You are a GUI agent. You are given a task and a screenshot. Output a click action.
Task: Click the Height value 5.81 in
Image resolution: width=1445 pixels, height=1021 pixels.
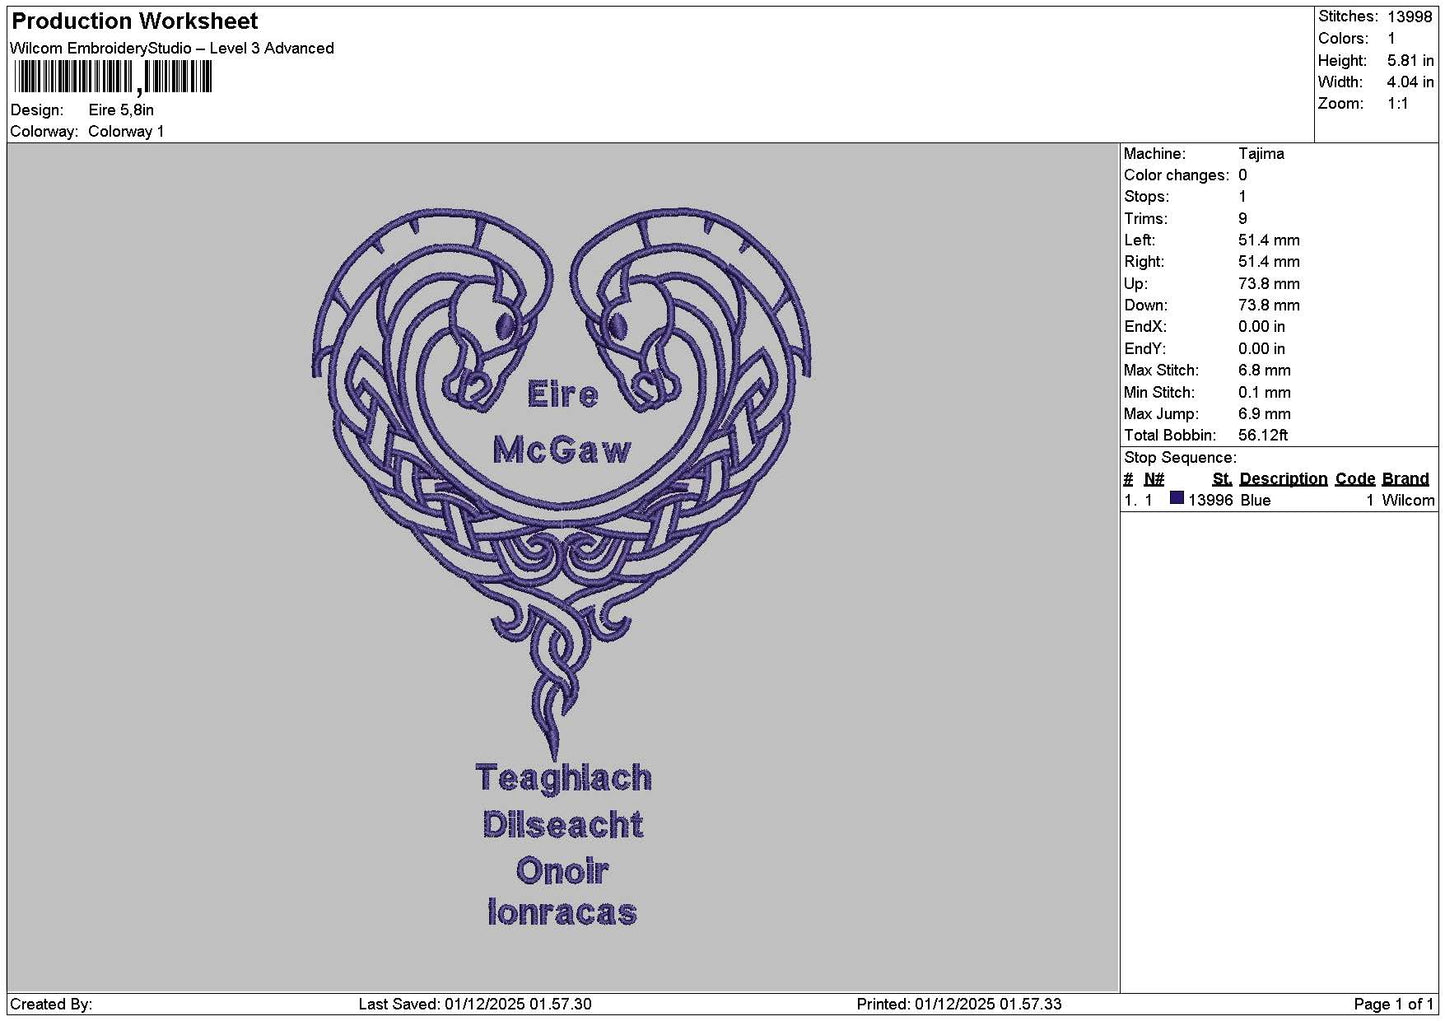tap(1410, 60)
